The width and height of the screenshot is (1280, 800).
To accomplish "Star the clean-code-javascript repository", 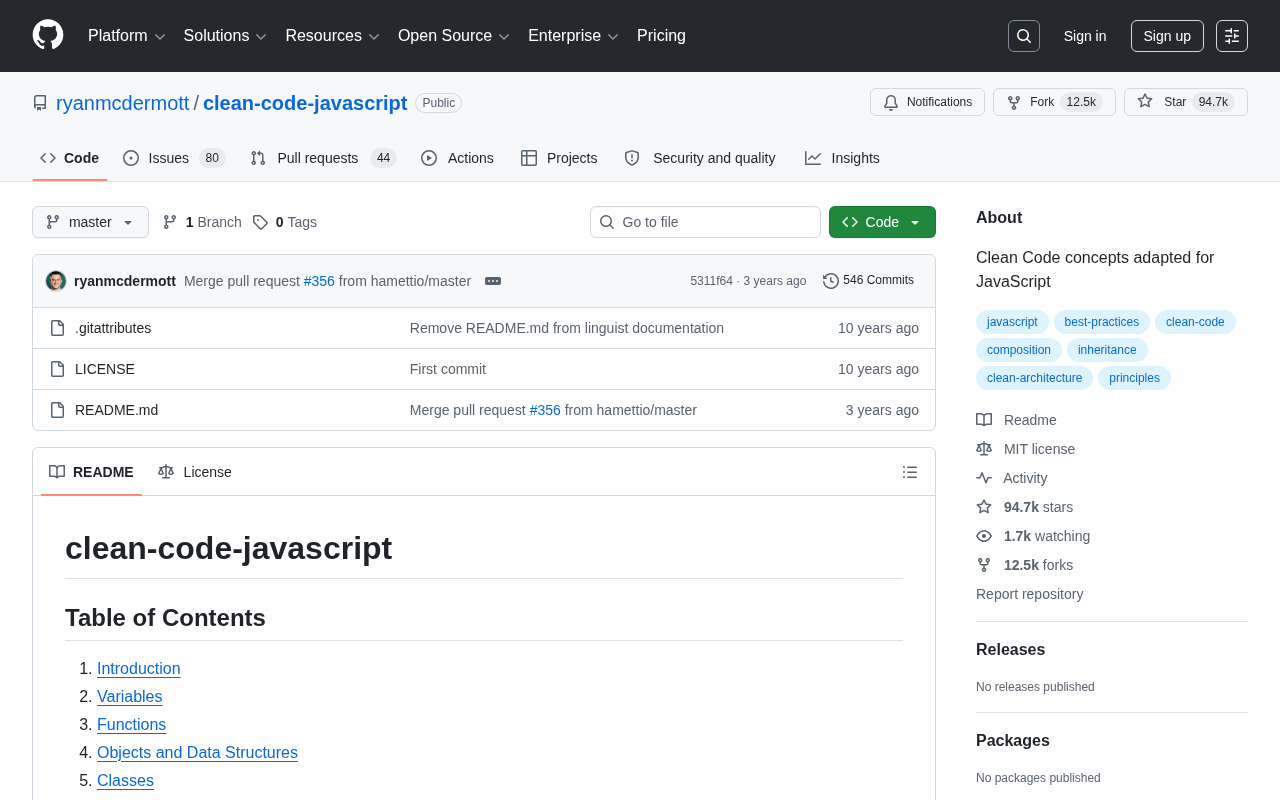I will pyautogui.click(x=1186, y=102).
